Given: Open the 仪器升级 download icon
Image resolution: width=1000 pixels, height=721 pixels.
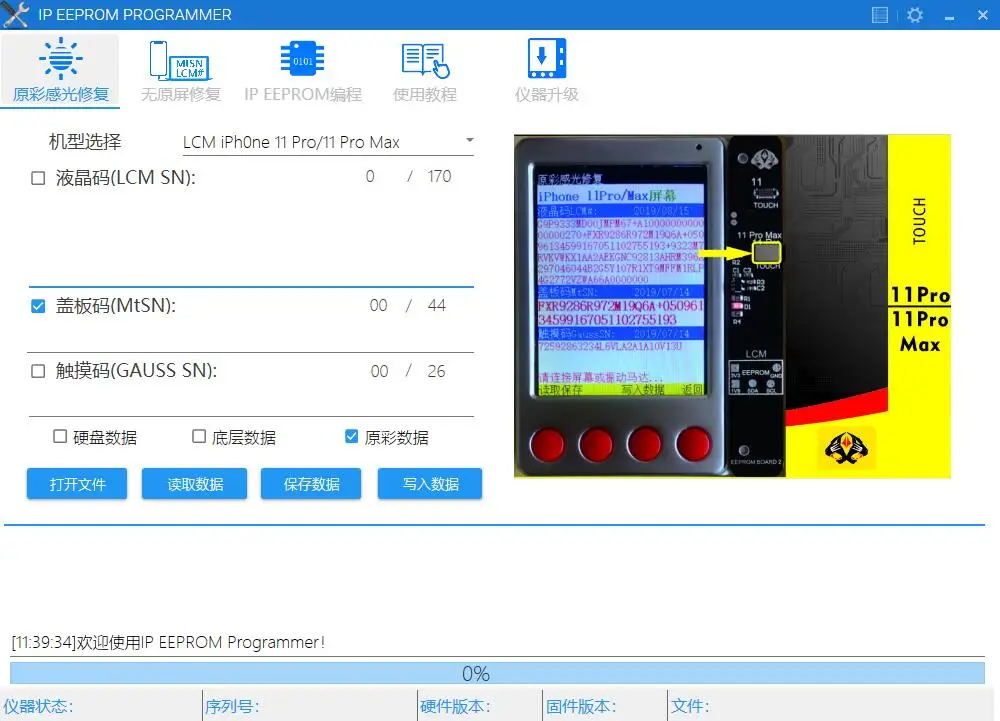Looking at the screenshot, I should pos(547,58).
